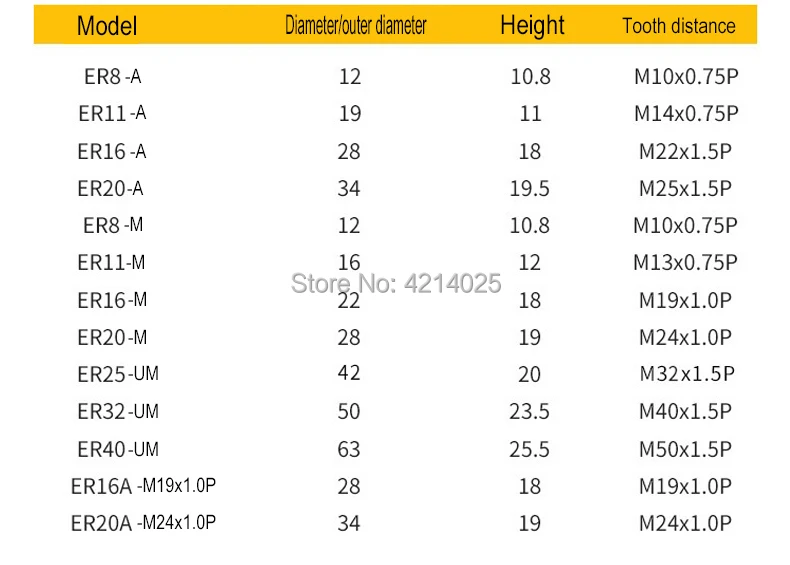Click the ER25-UM model entry

coord(118,374)
